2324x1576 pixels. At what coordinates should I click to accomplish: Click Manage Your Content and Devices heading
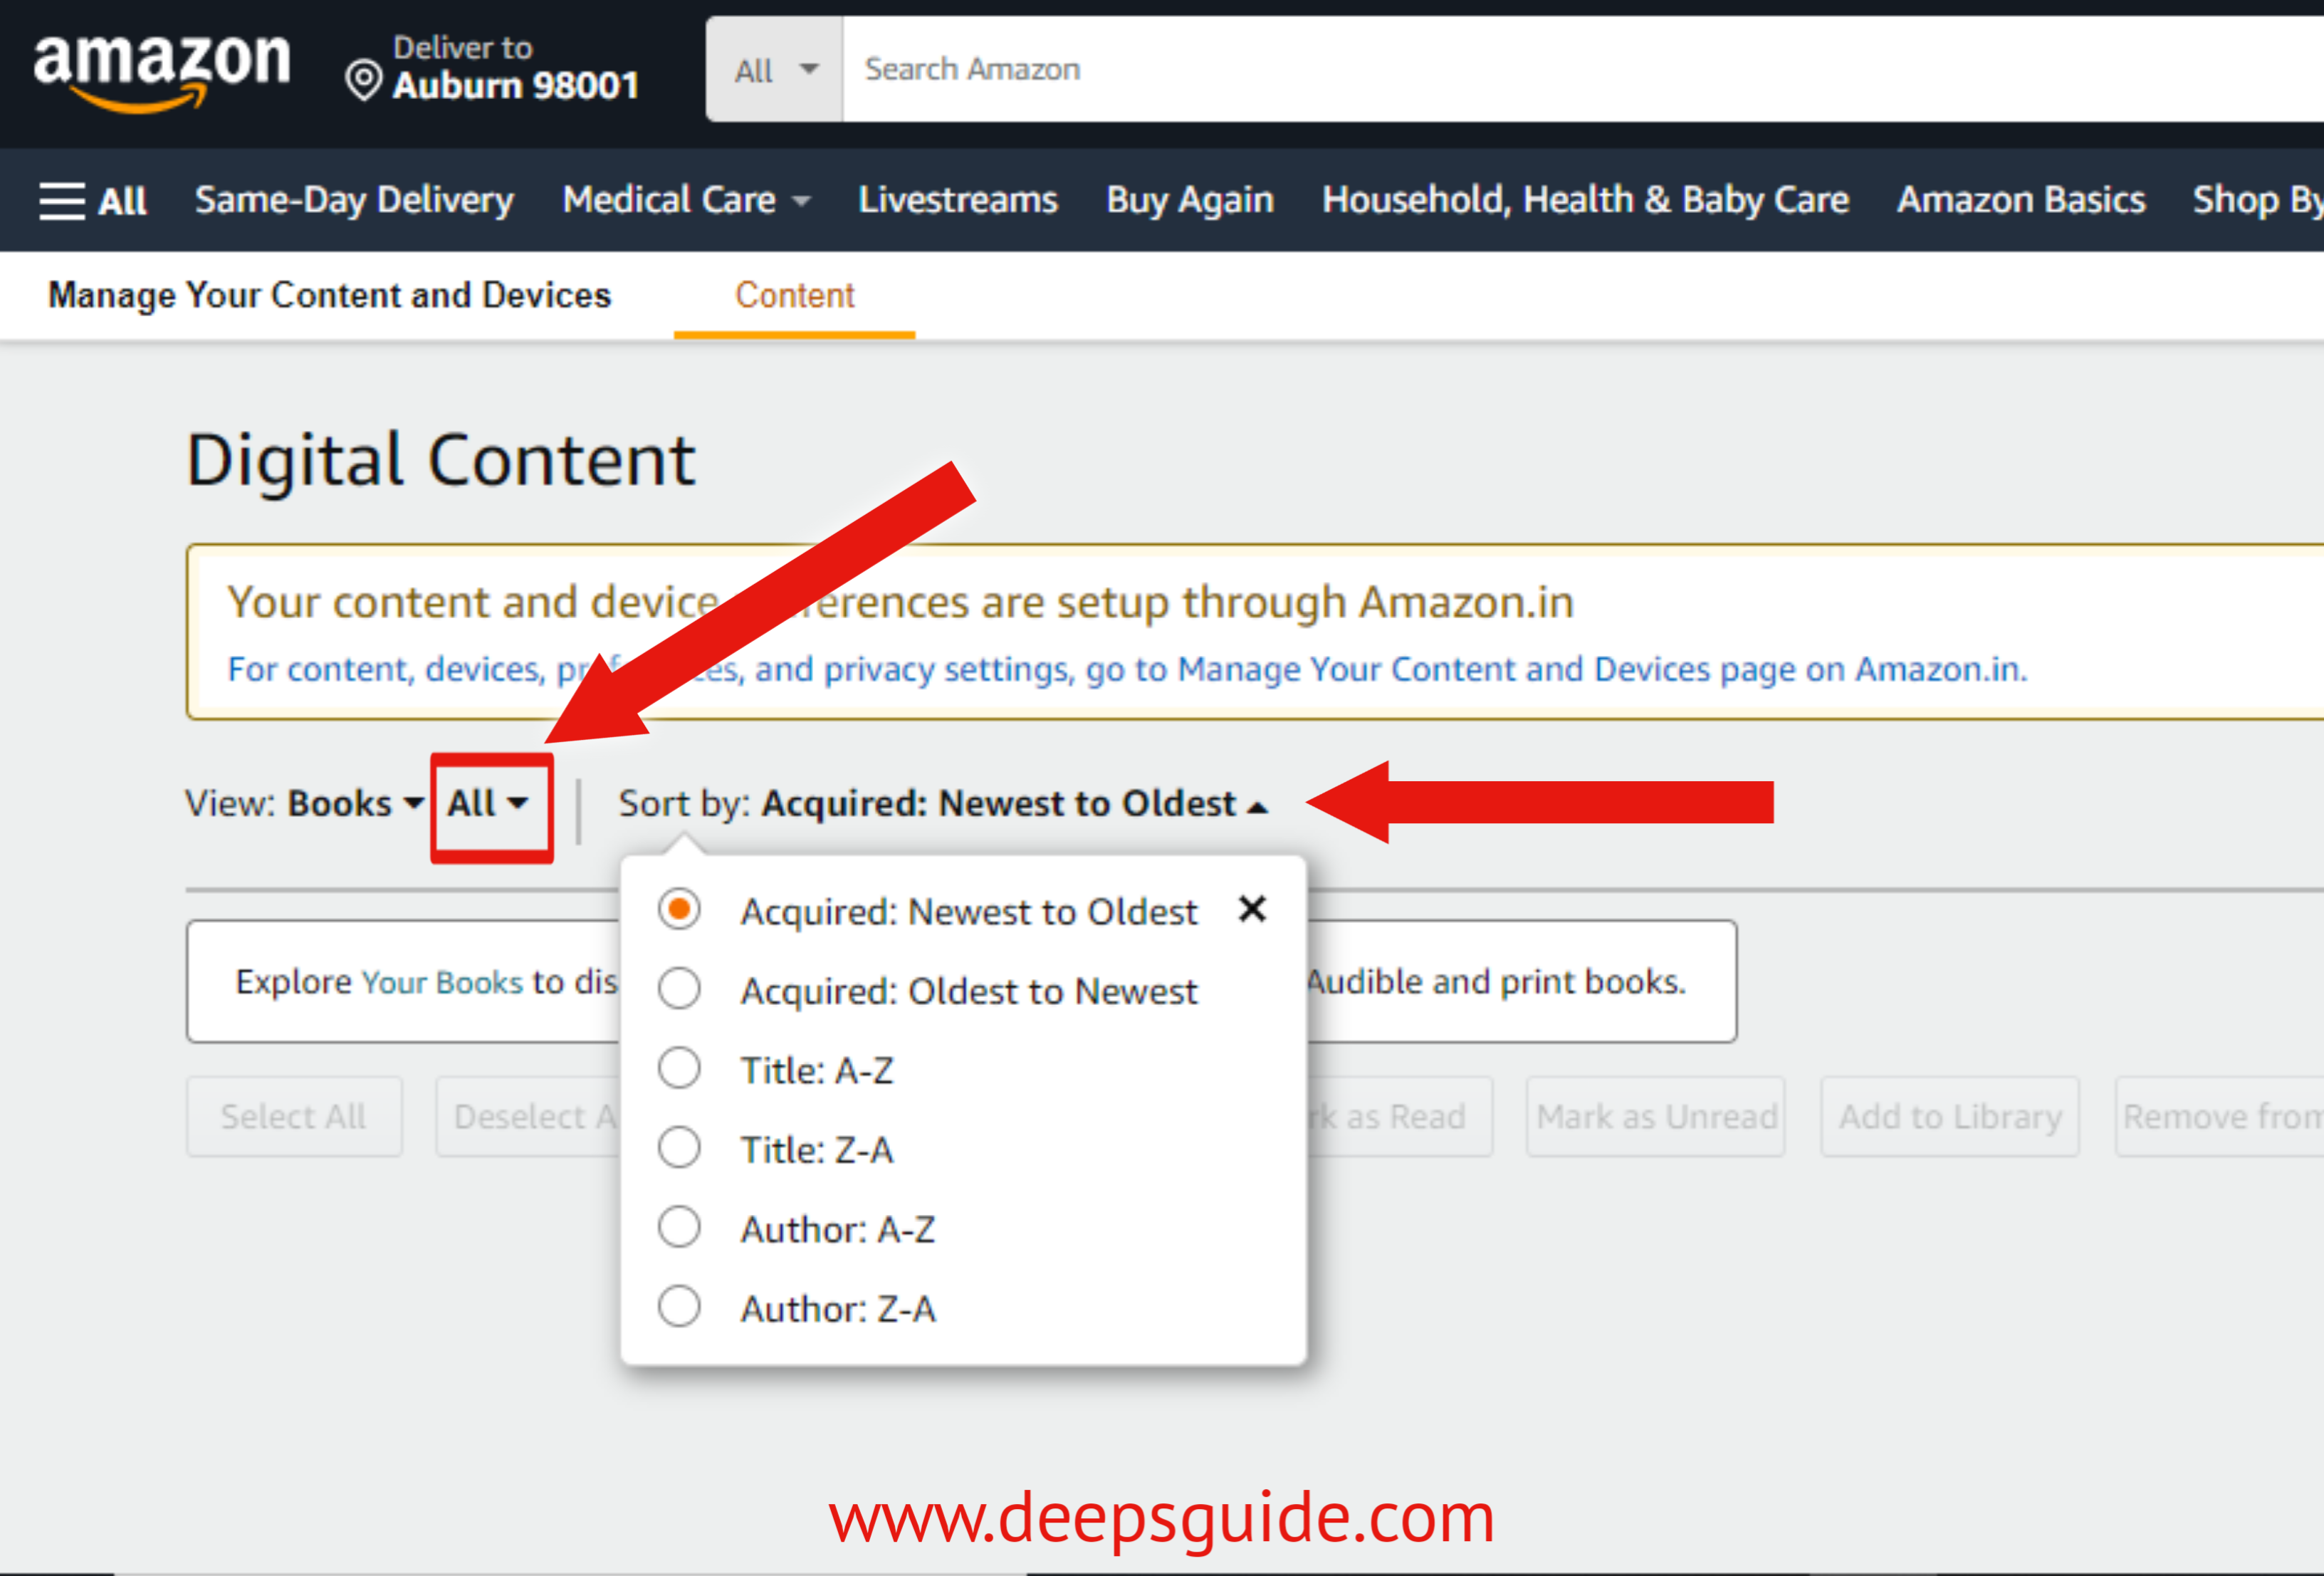329,296
